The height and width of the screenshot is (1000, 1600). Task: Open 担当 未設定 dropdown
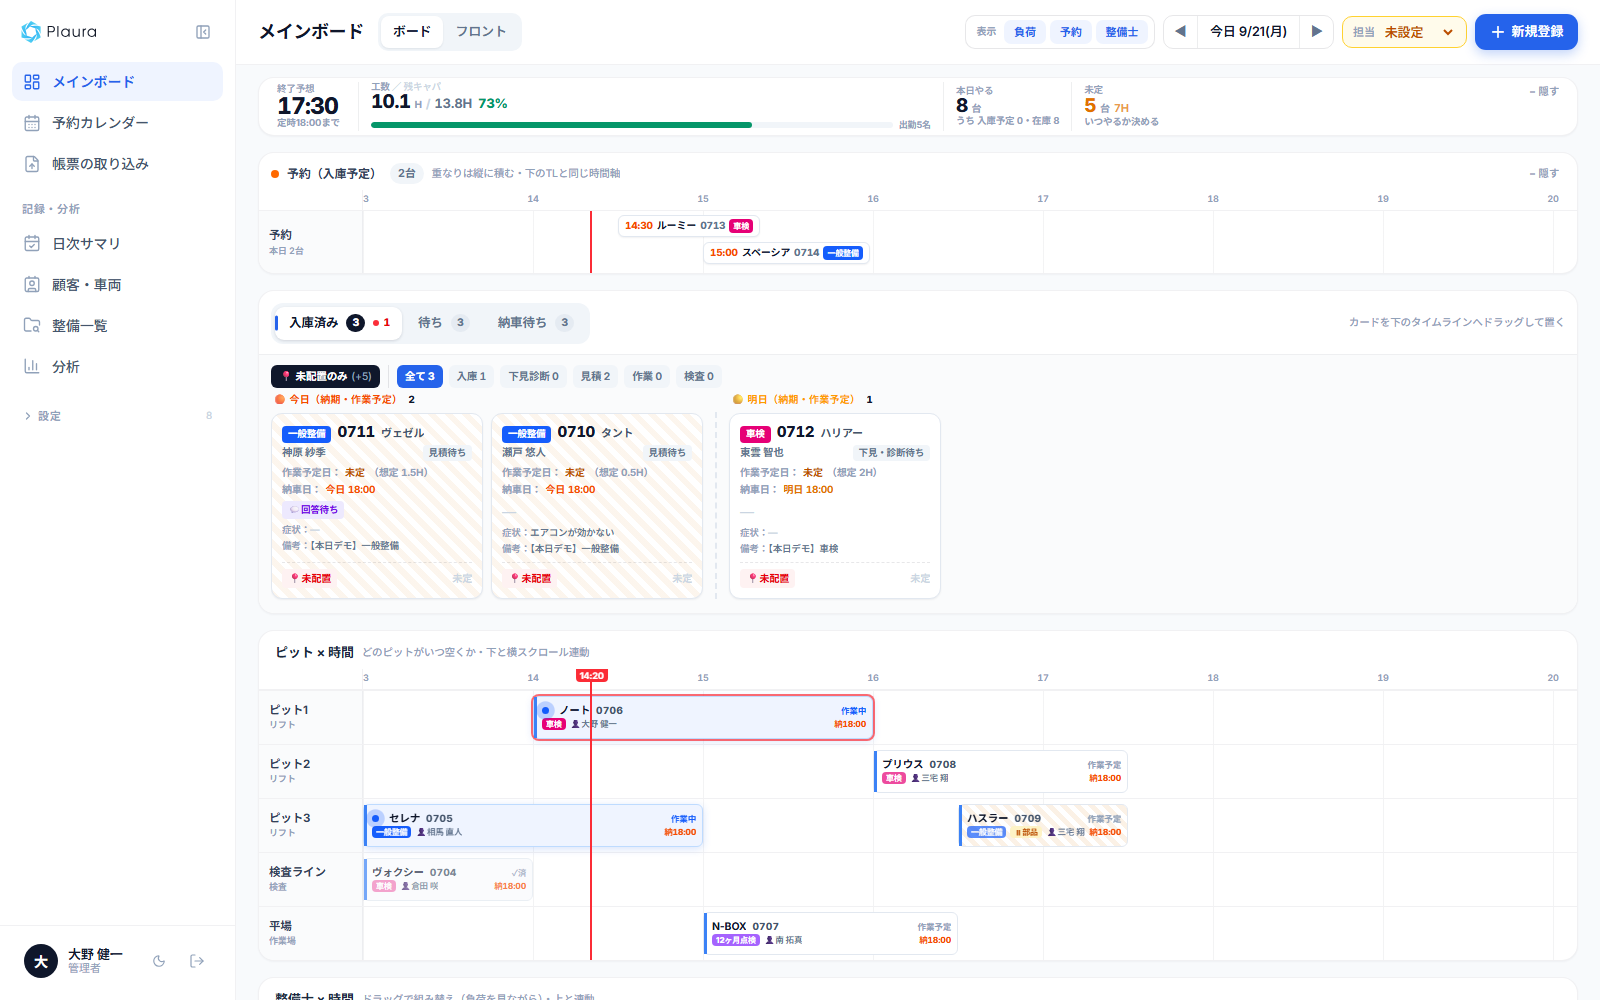(x=1404, y=32)
